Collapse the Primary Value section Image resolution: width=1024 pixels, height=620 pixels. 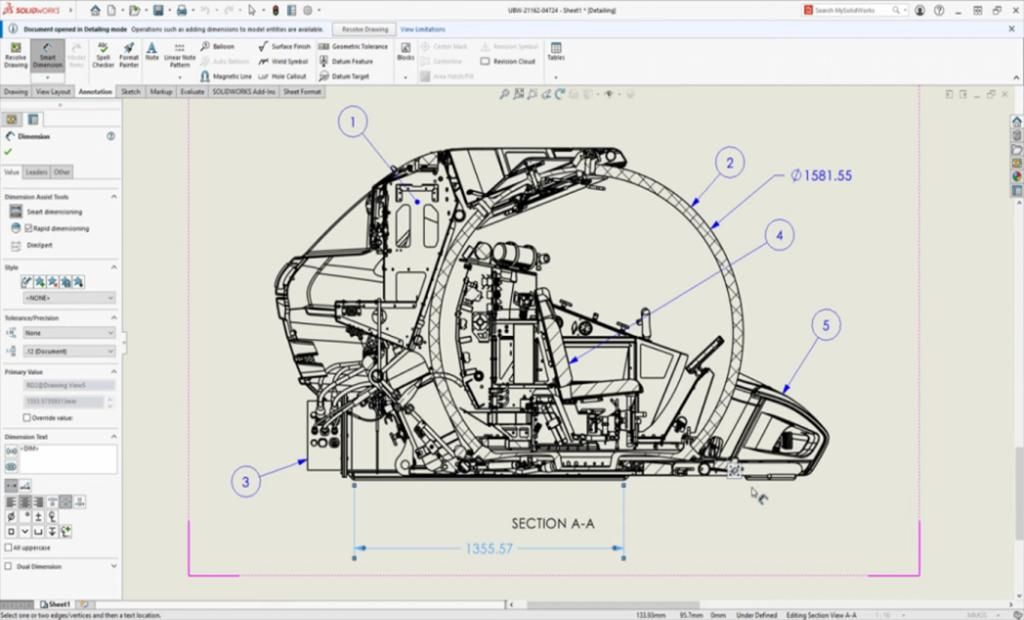[114, 372]
